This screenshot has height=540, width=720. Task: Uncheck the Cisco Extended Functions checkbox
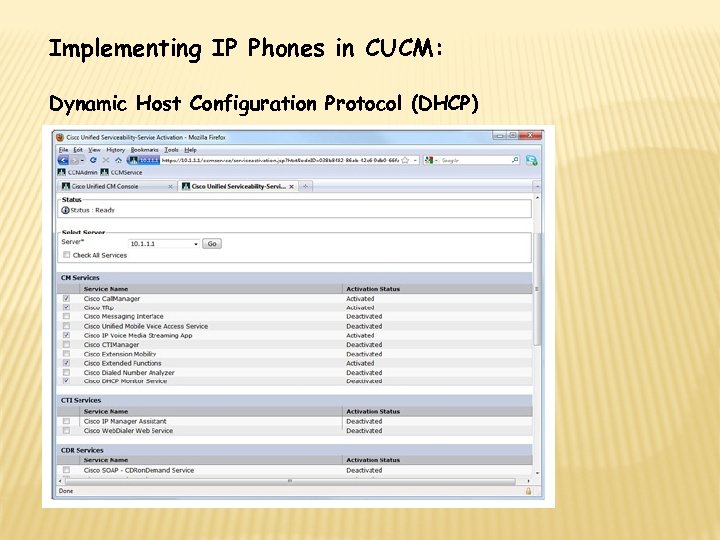pyautogui.click(x=66, y=363)
